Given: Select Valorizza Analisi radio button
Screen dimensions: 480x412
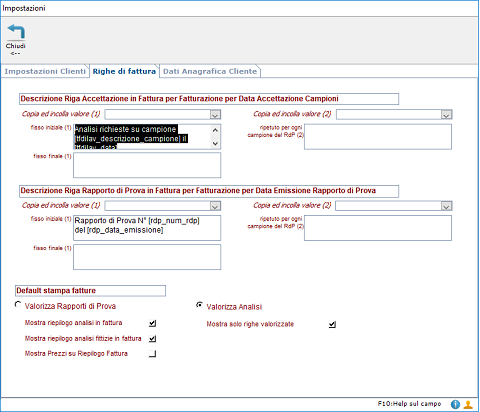Looking at the screenshot, I should 199,305.
